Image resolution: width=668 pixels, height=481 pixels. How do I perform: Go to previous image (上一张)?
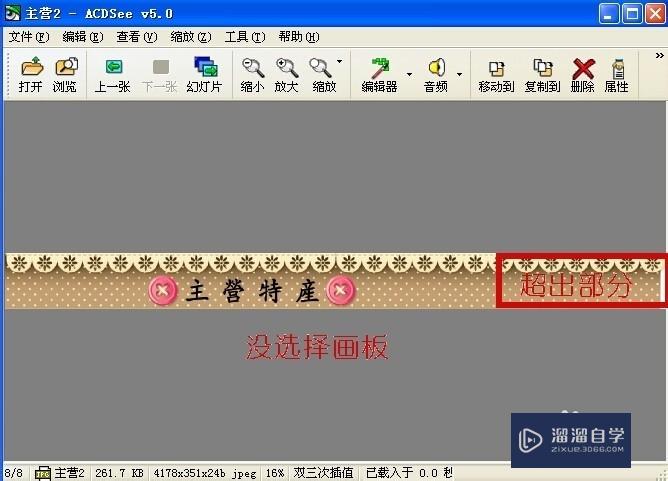click(x=112, y=75)
